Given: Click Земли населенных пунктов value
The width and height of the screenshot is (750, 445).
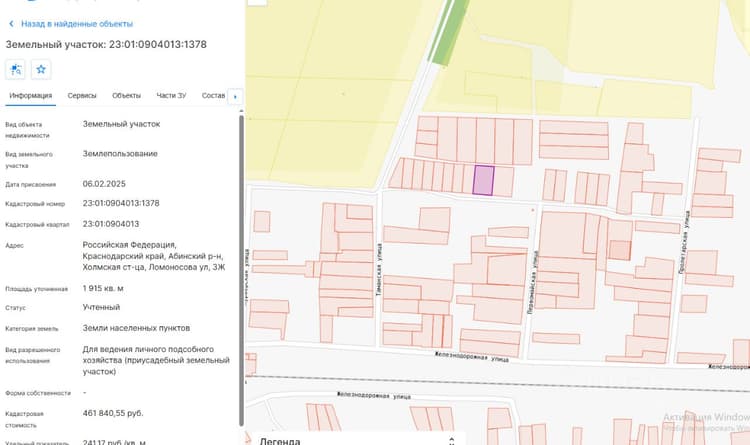Looking at the screenshot, I should [136, 328].
